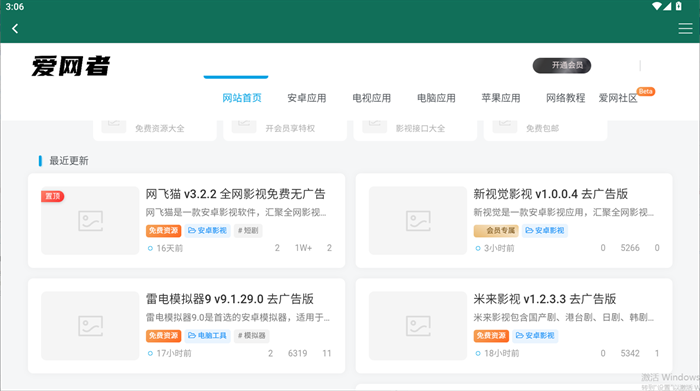Click the 1W+ view count

303,248
